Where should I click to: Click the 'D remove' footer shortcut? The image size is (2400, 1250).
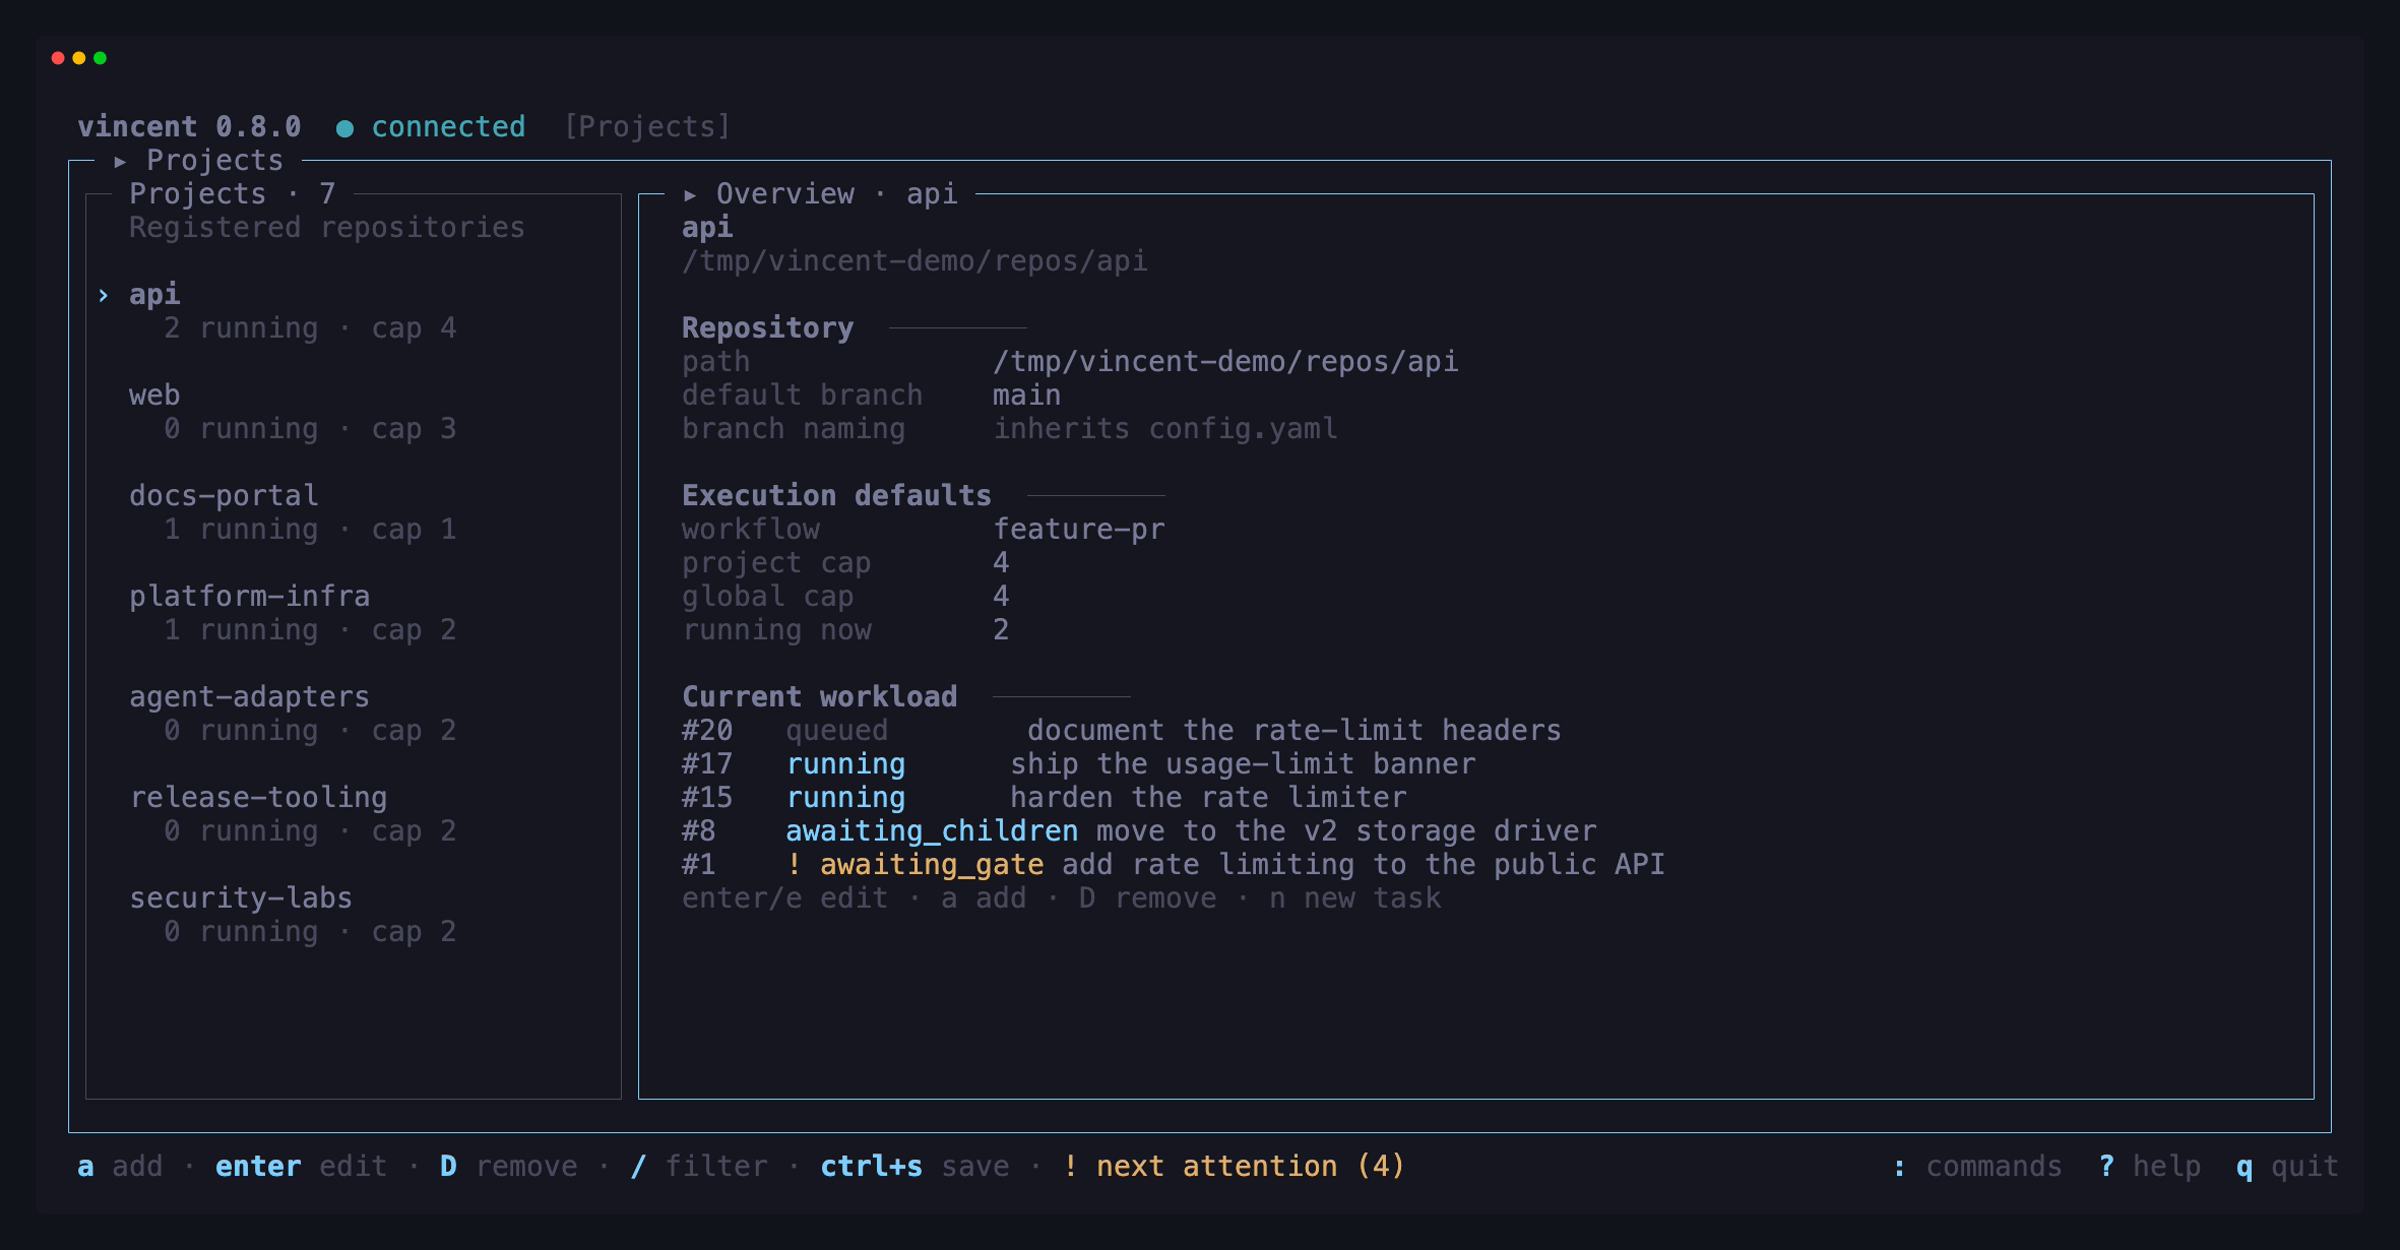[508, 1166]
